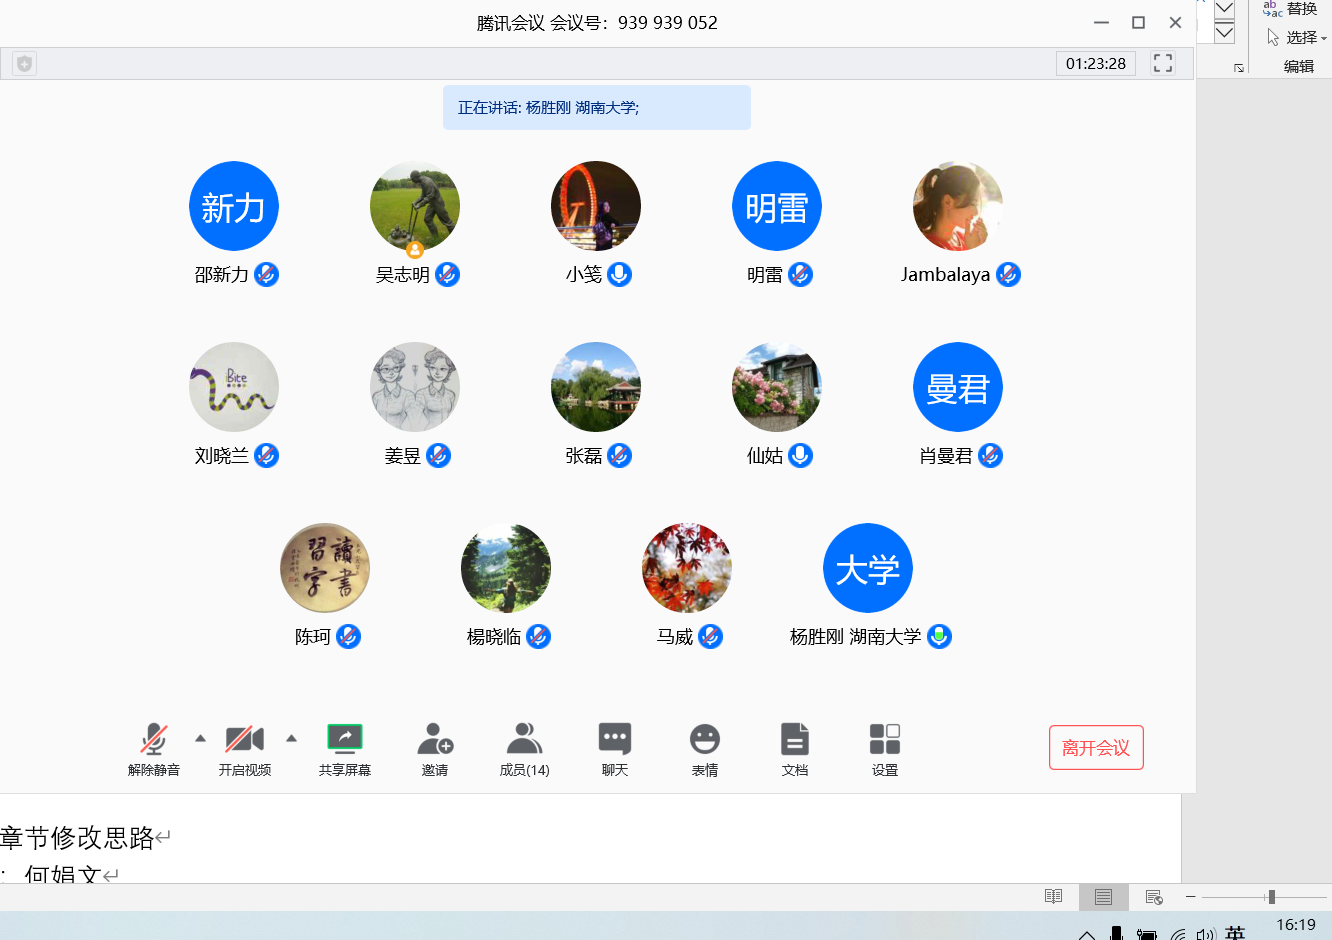Image resolution: width=1332 pixels, height=940 pixels.
Task: Turn on the camera (开启视频)
Action: click(244, 740)
